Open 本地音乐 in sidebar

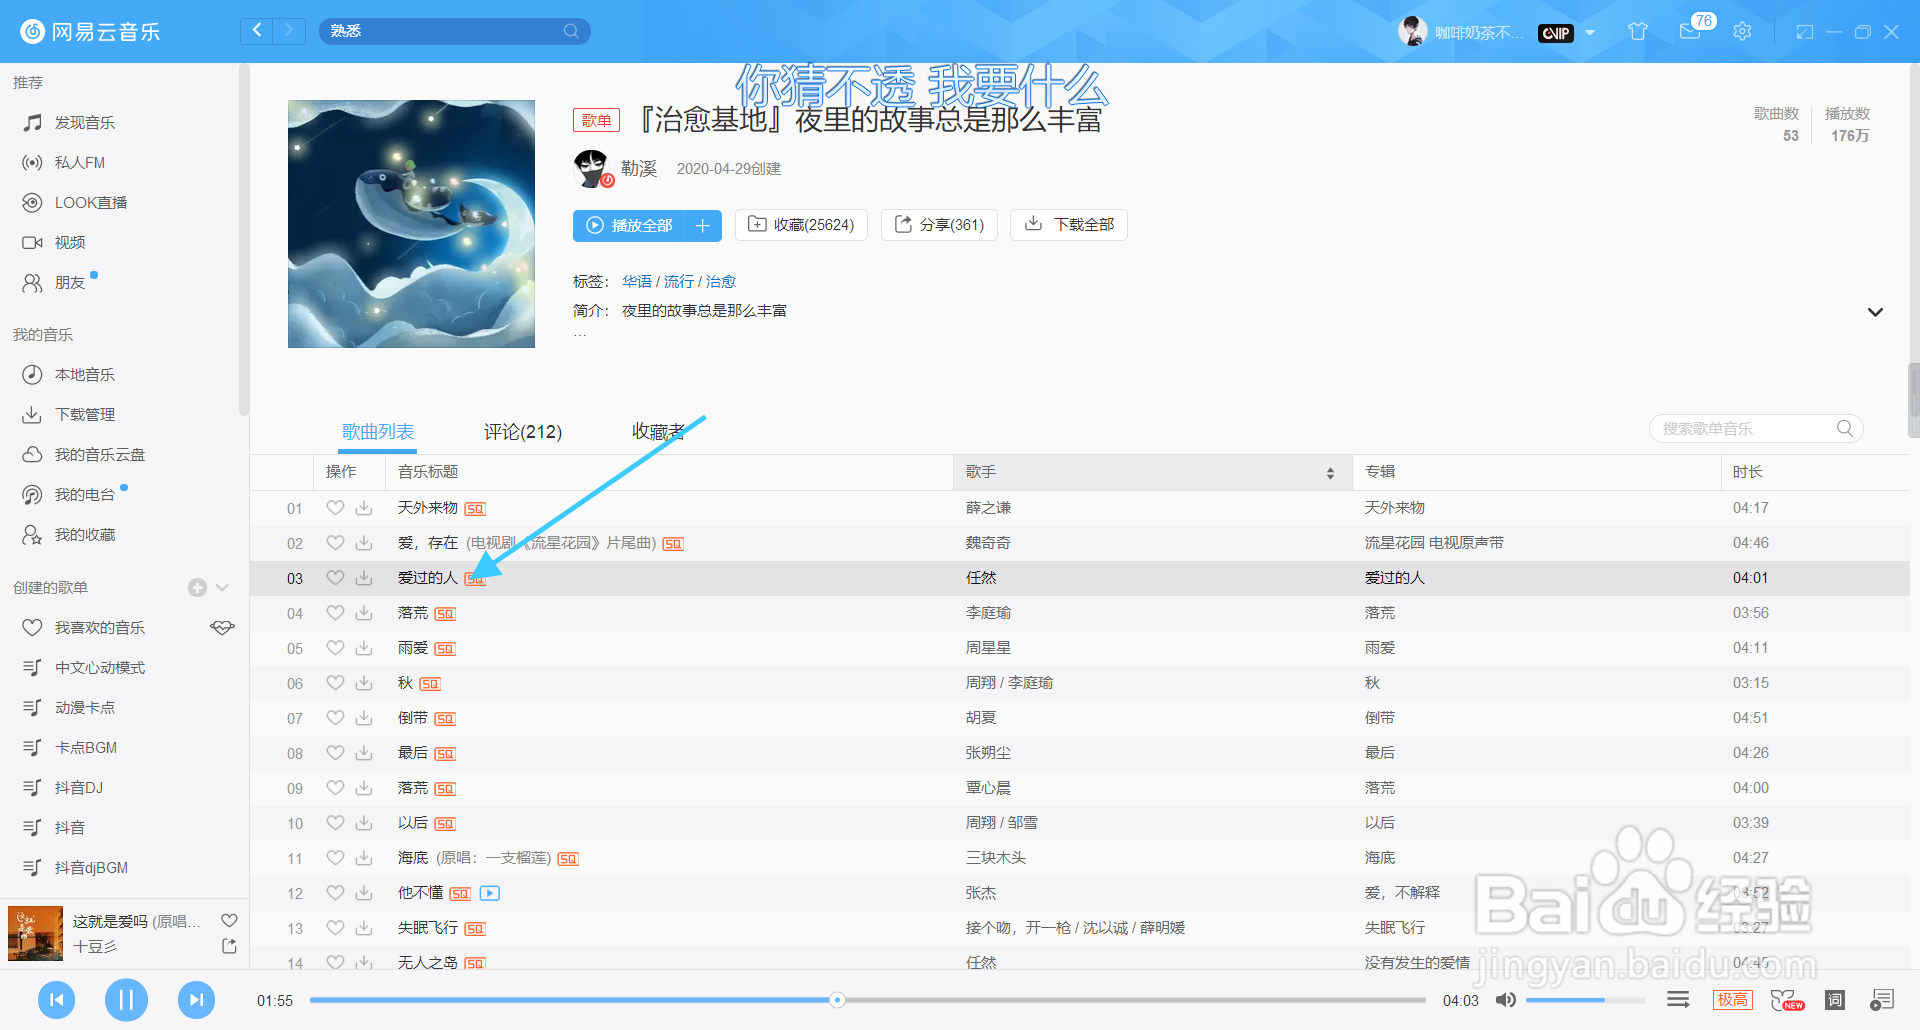[85, 374]
